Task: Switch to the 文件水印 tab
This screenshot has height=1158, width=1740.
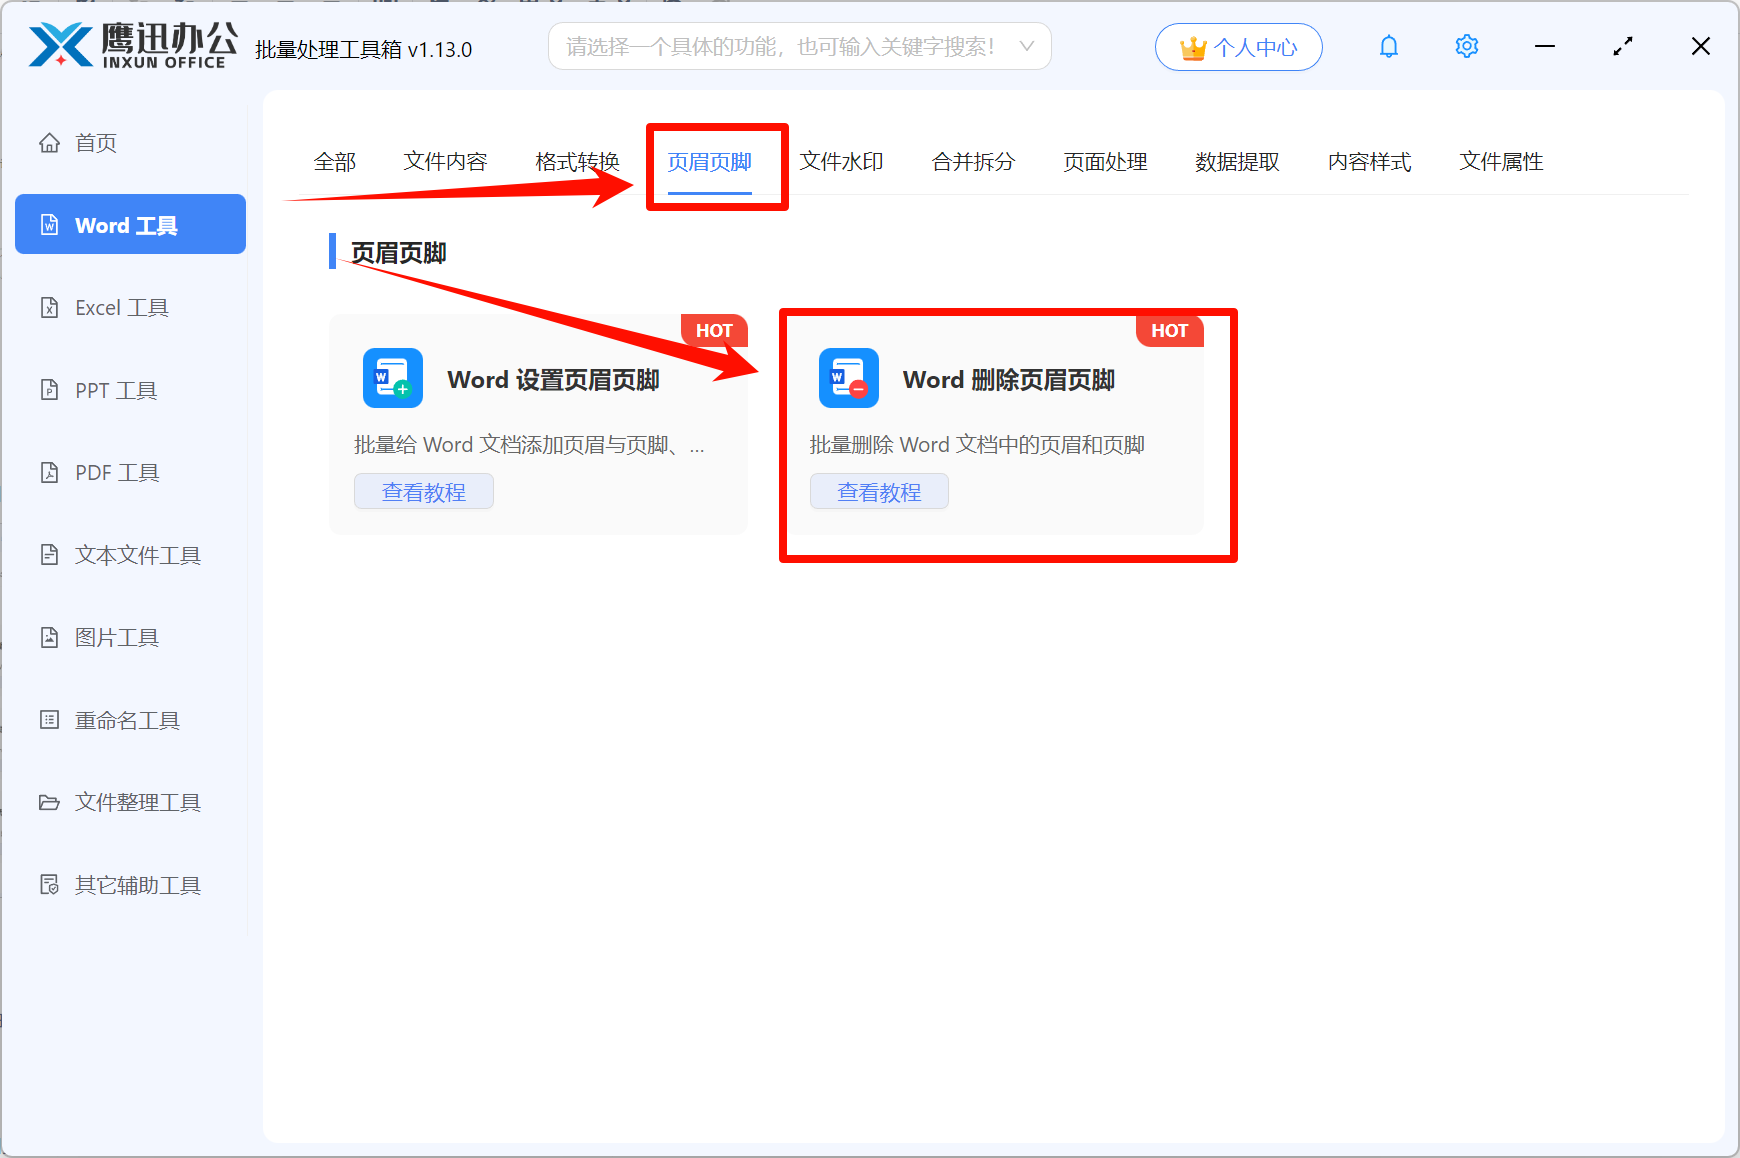Action: tap(841, 162)
